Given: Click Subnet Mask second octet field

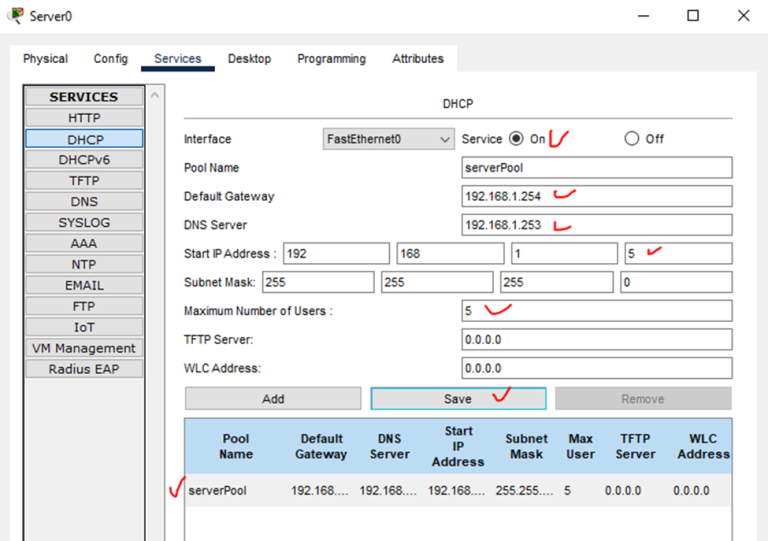Looking at the screenshot, I should 437,282.
